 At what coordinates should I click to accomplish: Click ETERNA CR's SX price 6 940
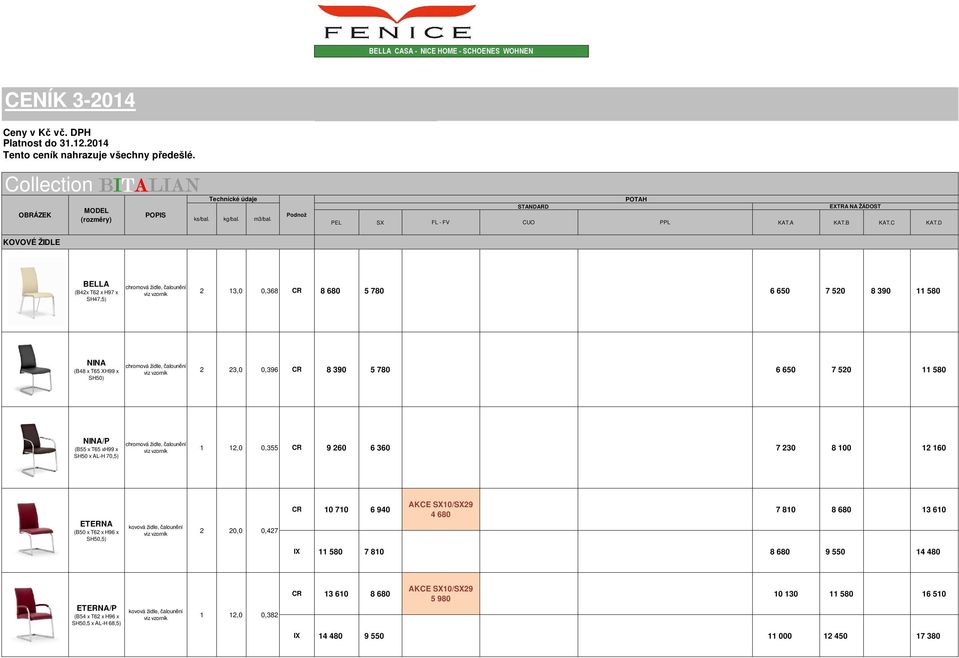(x=380, y=510)
